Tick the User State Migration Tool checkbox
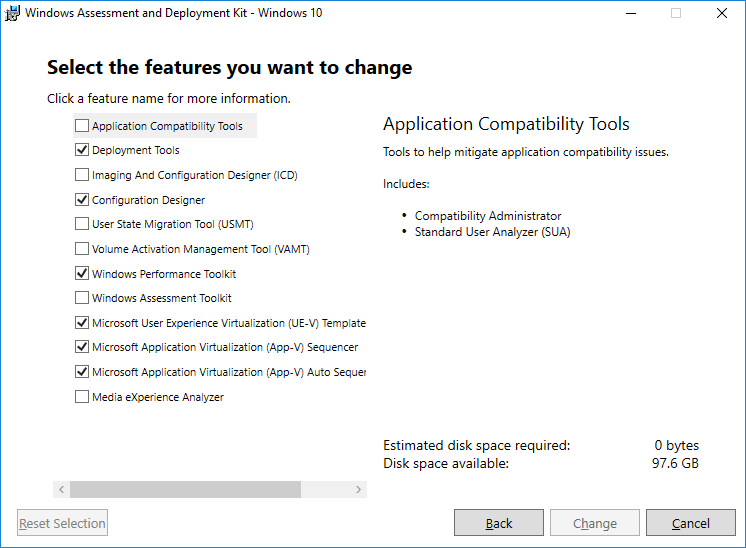This screenshot has width=746, height=548. [x=82, y=224]
